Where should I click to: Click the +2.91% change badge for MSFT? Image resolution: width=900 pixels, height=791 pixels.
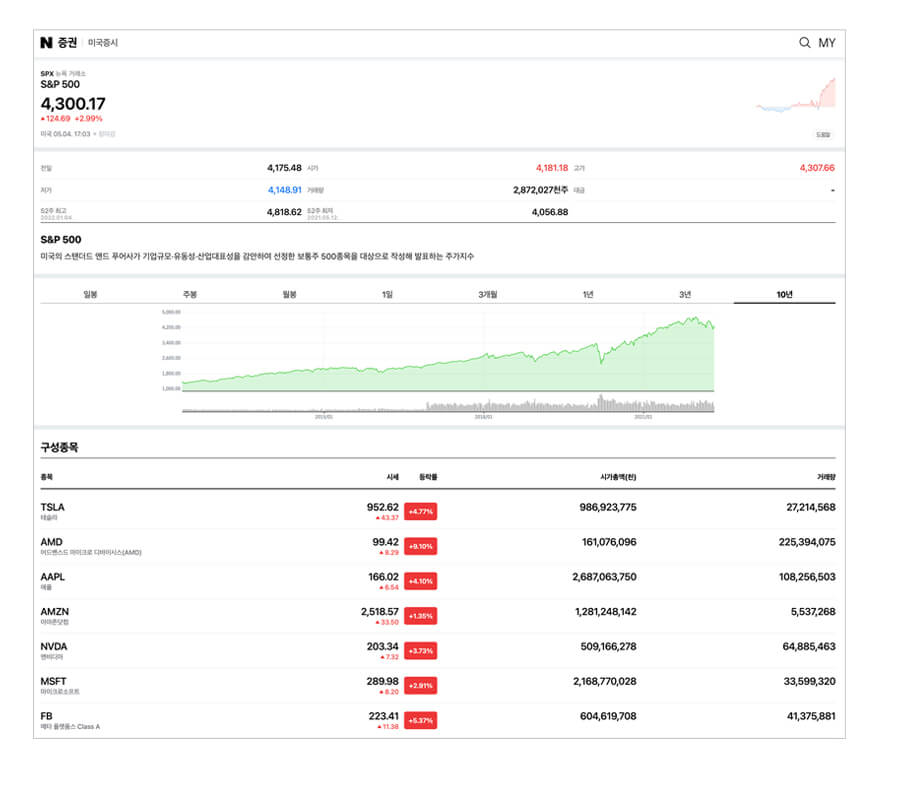[x=421, y=686]
